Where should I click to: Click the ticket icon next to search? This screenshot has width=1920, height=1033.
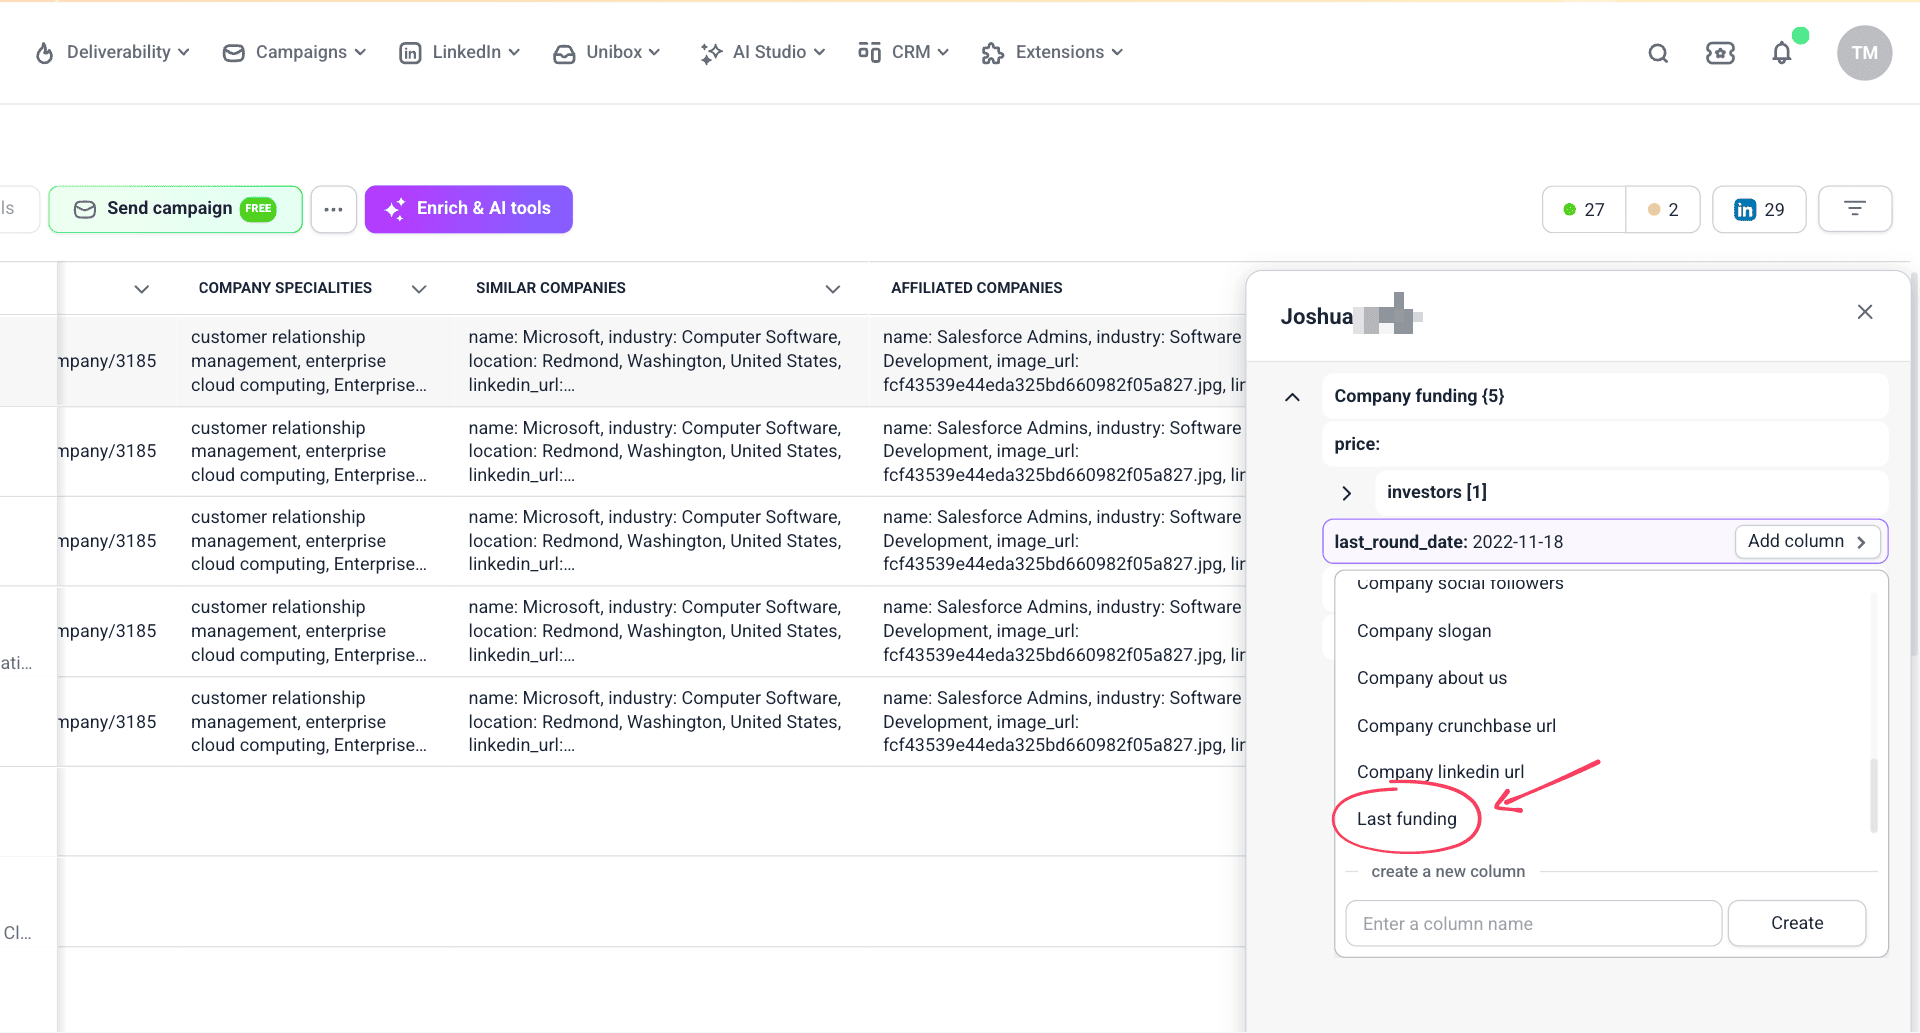point(1720,53)
